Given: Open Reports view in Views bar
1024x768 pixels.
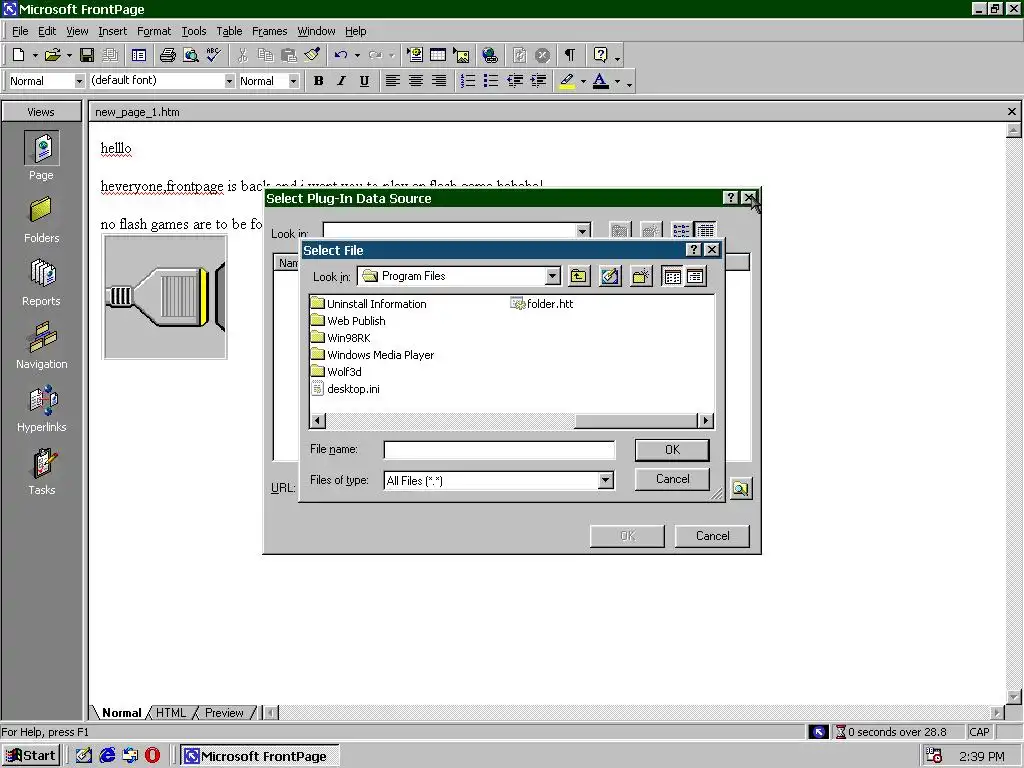Looking at the screenshot, I should tap(41, 283).
